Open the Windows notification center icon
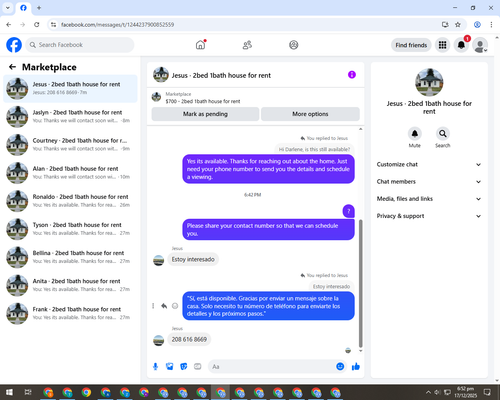The image size is (500, 400). pyautogui.click(x=487, y=392)
